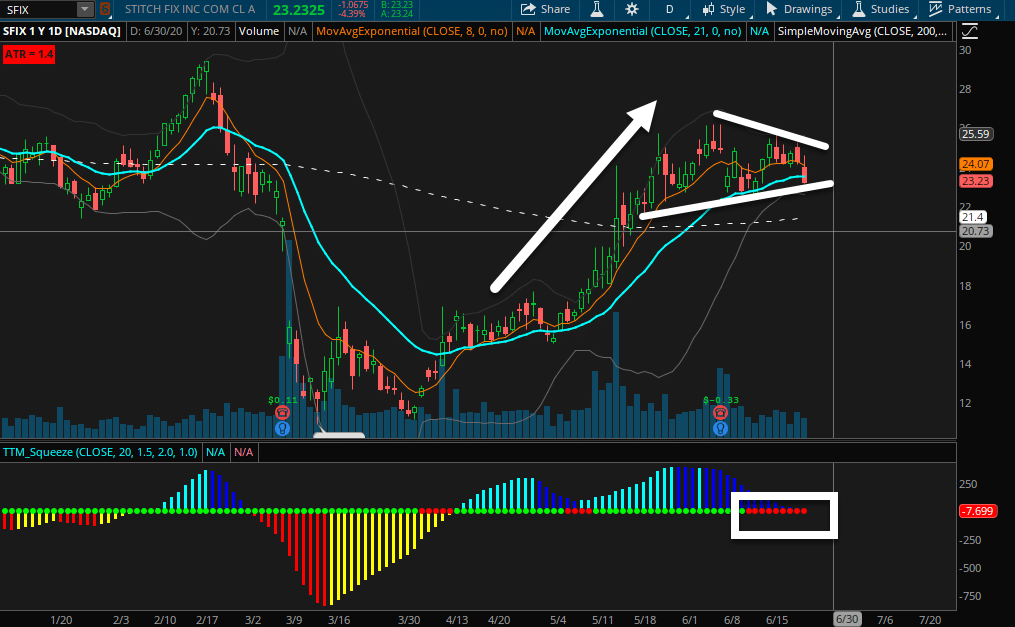The height and width of the screenshot is (627, 1015).
Task: Click the price axis scale icon
Action: coord(970,31)
